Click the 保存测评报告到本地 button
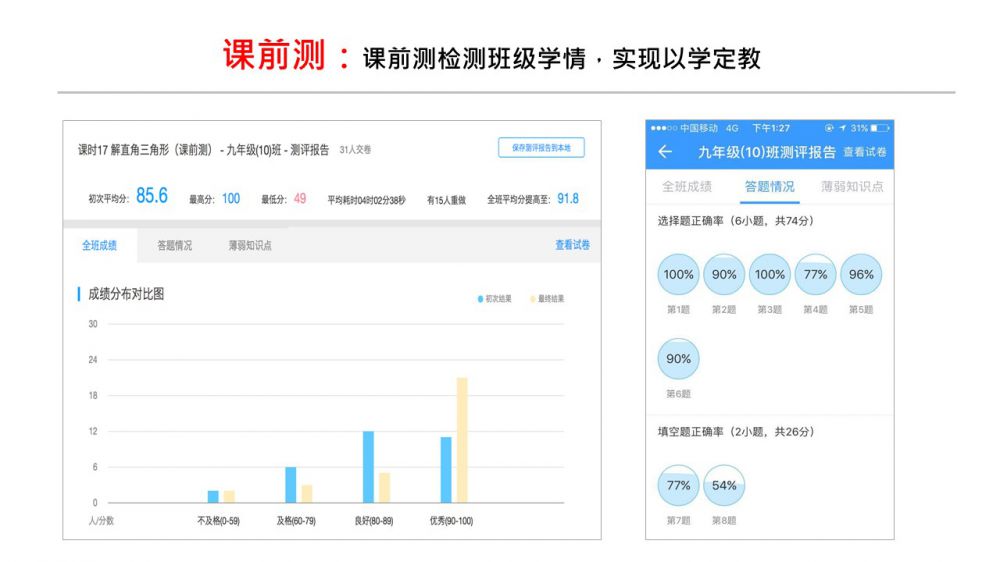Screen dimensions: 1000x562 click(x=541, y=147)
